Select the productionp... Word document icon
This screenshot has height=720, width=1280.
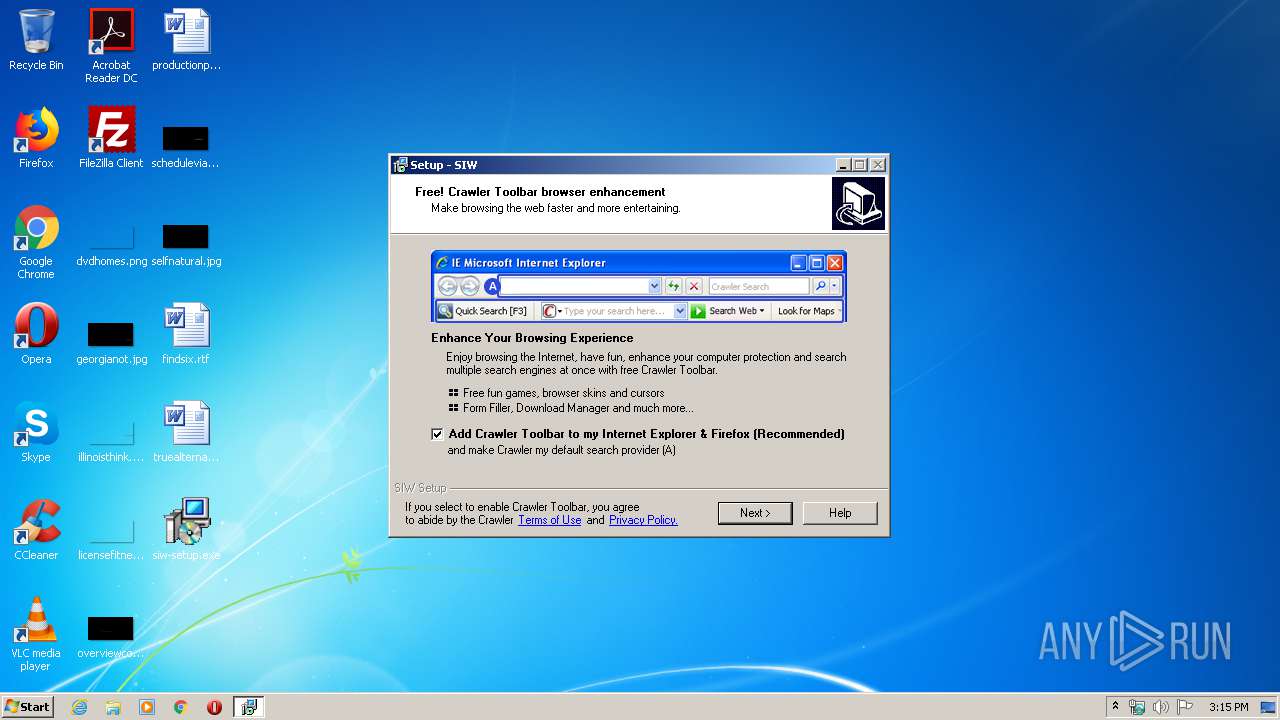(x=186, y=40)
